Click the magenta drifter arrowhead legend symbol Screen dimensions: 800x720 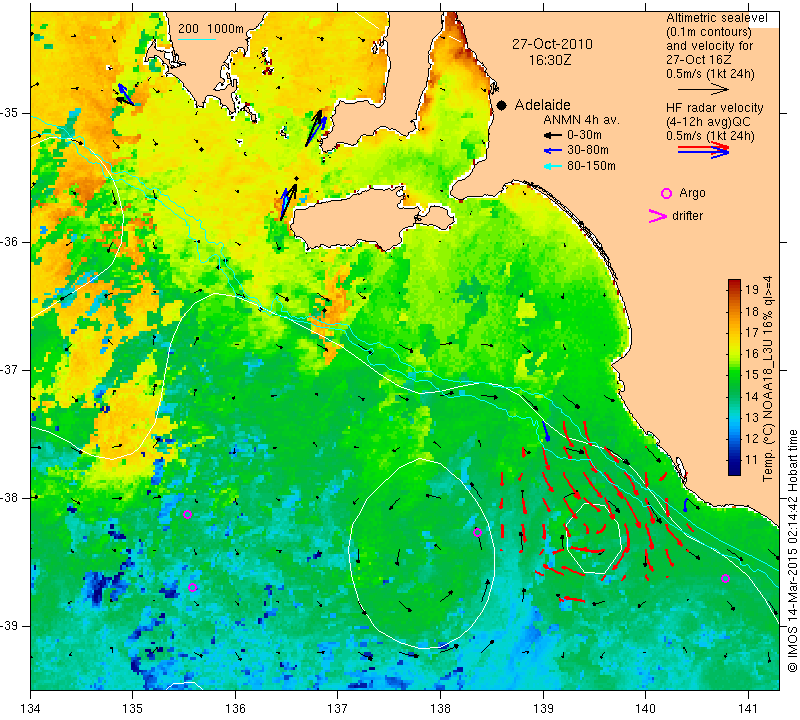[x=658, y=216]
